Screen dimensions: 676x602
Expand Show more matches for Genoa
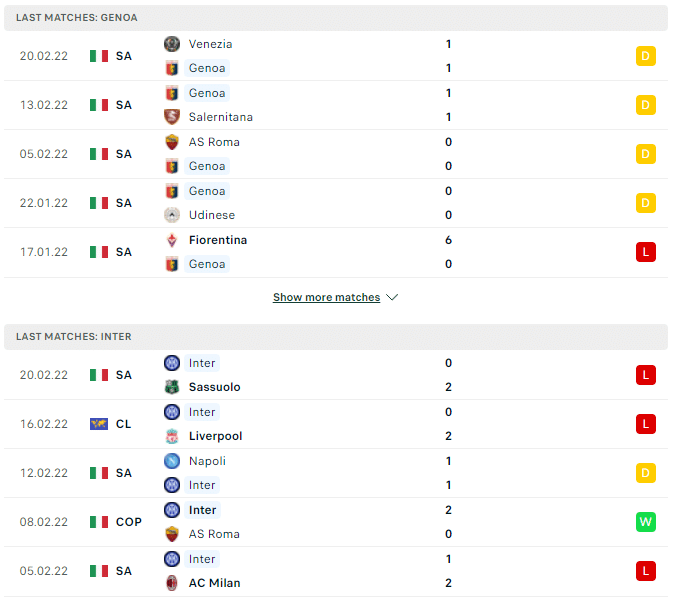328,299
